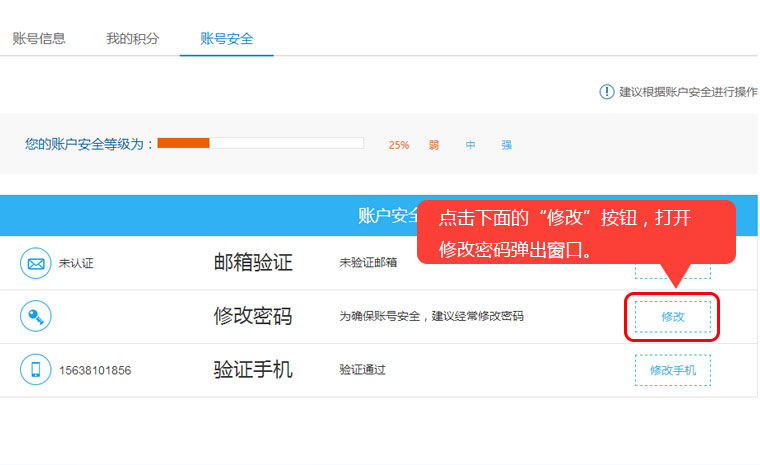
Task: Switch to the 我的积分 tab
Action: 132,39
